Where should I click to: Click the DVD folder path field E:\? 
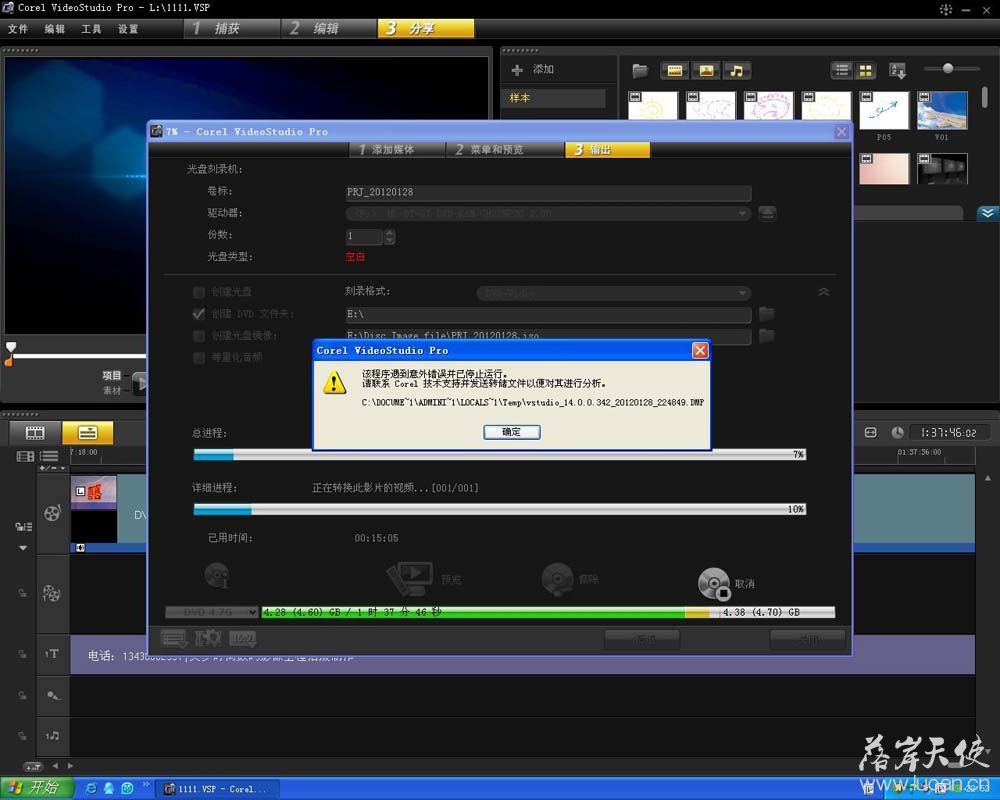pyautogui.click(x=548, y=315)
